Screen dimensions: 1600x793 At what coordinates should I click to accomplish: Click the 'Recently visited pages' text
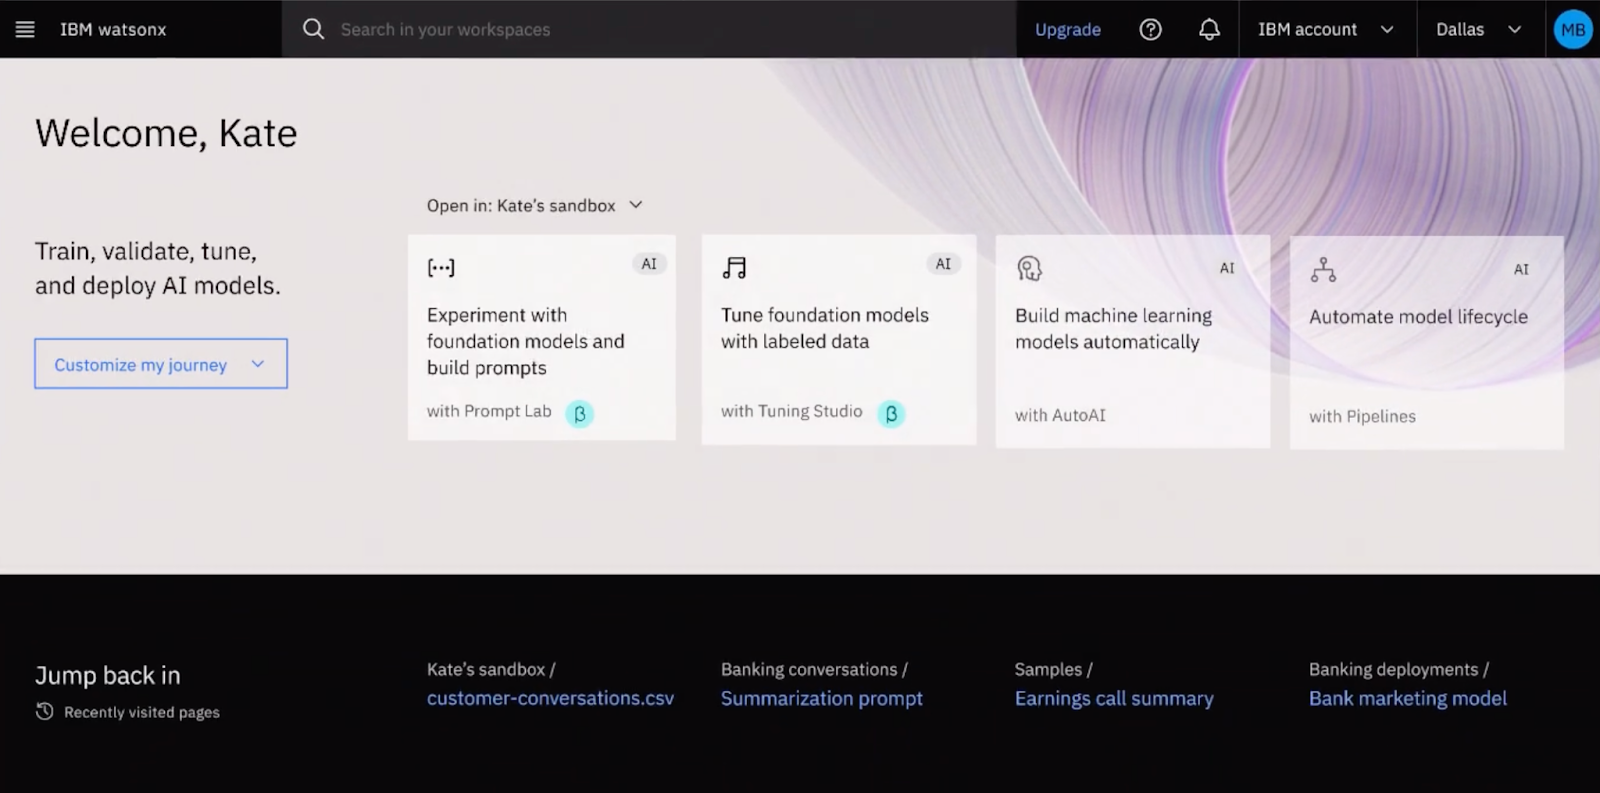pos(142,712)
